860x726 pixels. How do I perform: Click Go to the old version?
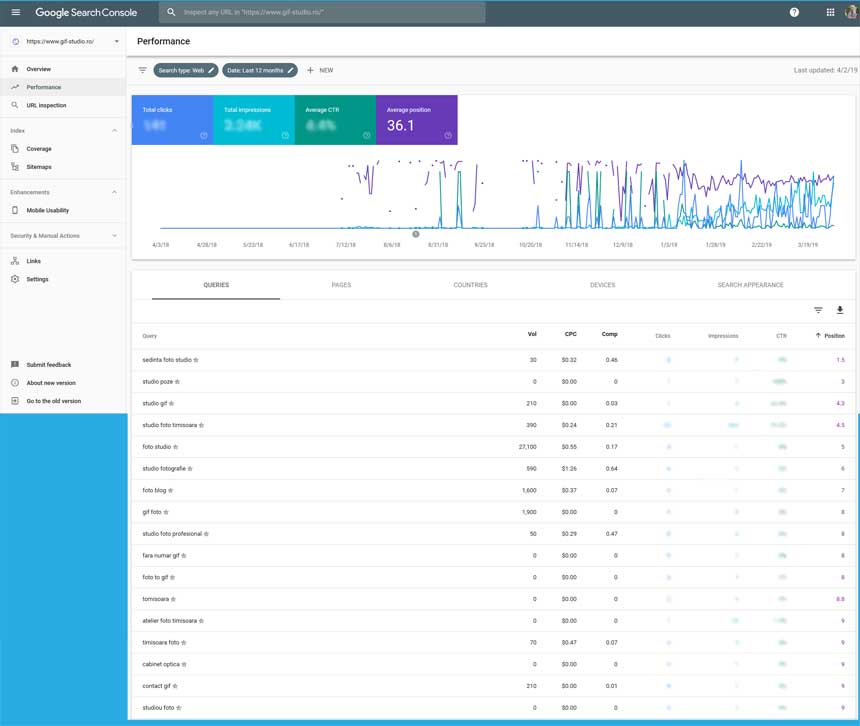tap(53, 401)
